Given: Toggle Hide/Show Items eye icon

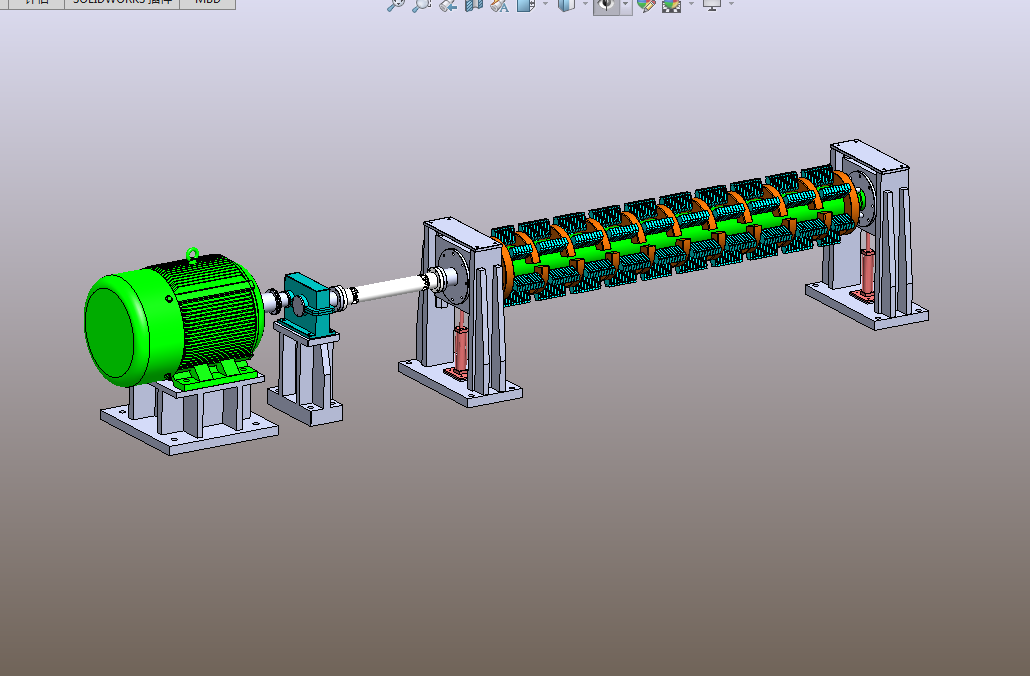Looking at the screenshot, I should 606,5.
